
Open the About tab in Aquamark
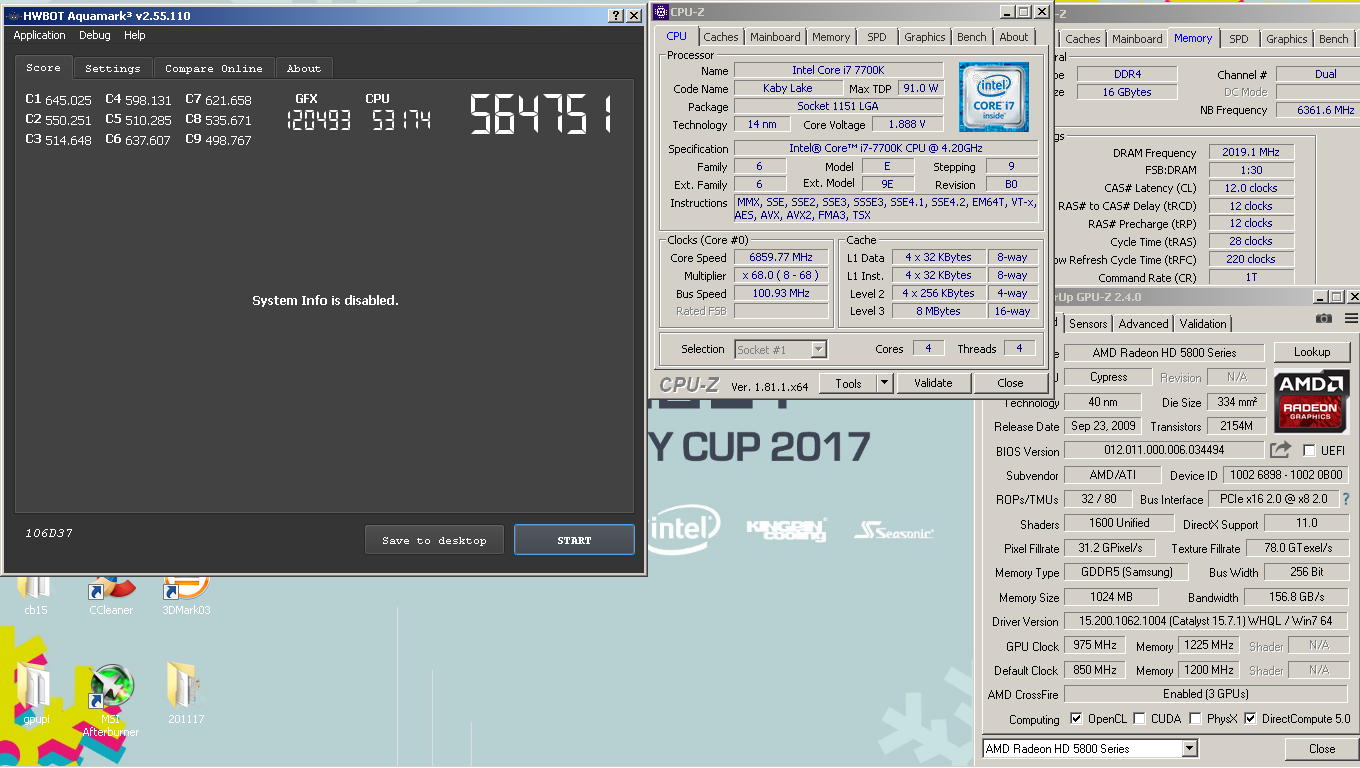click(304, 68)
